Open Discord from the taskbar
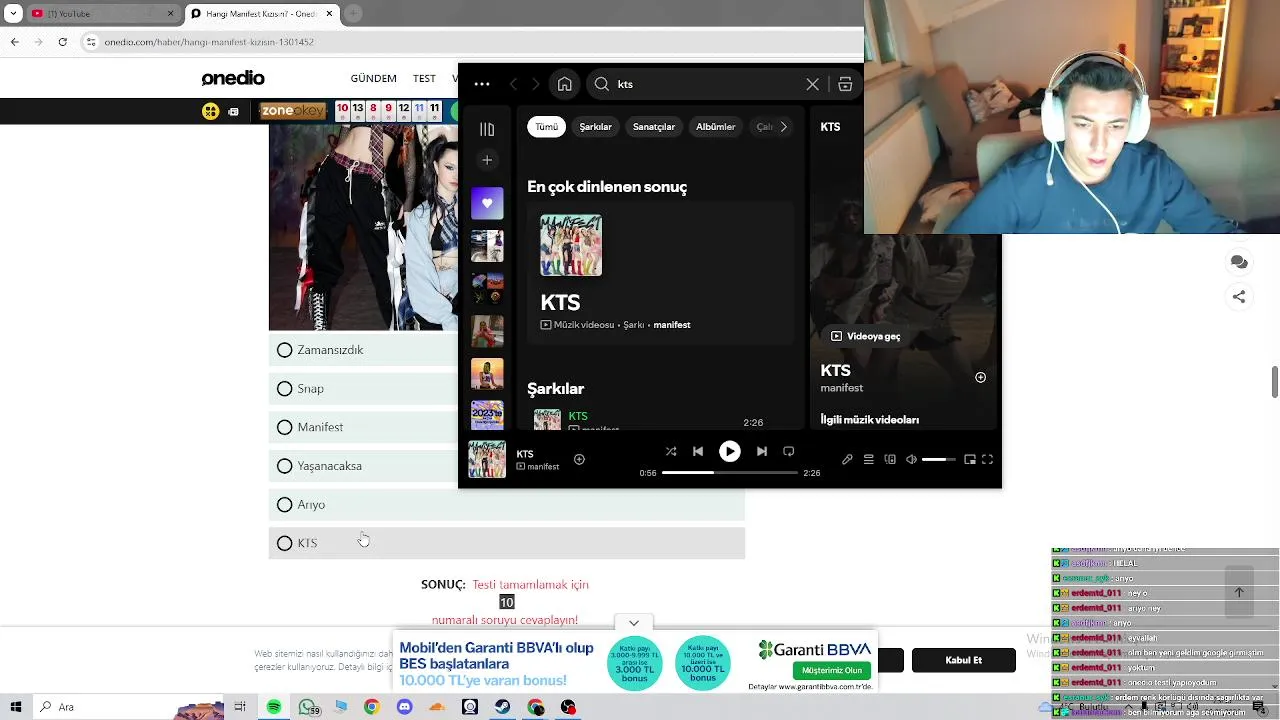 click(404, 707)
